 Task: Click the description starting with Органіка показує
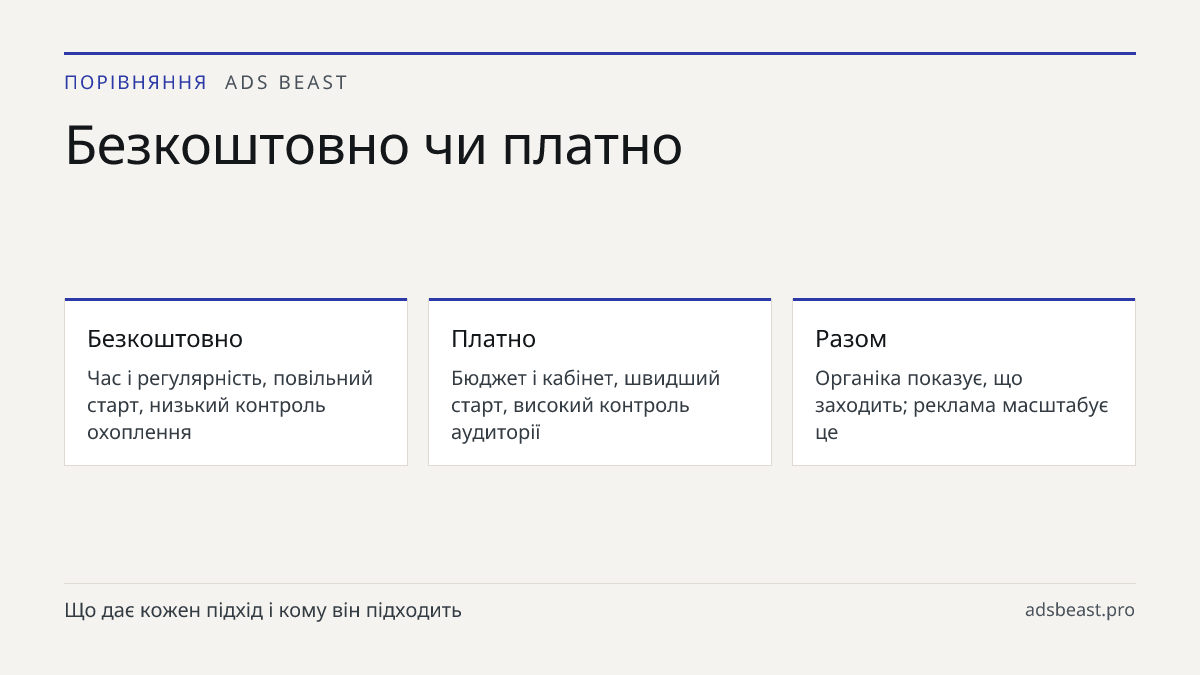click(962, 405)
